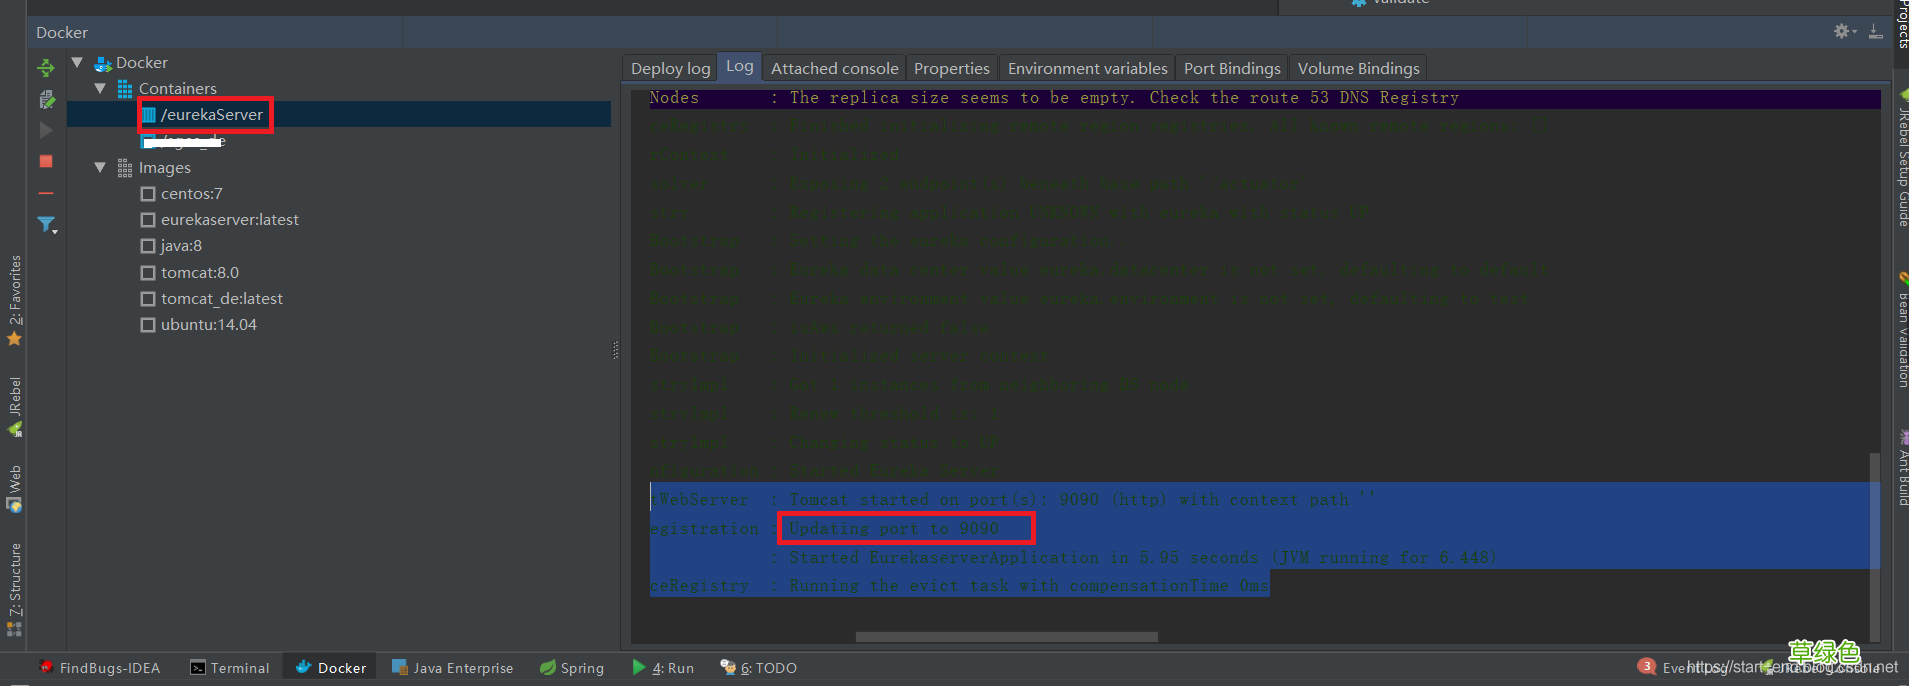Click the log vertical scrollbar thumb

[x=1874, y=546]
